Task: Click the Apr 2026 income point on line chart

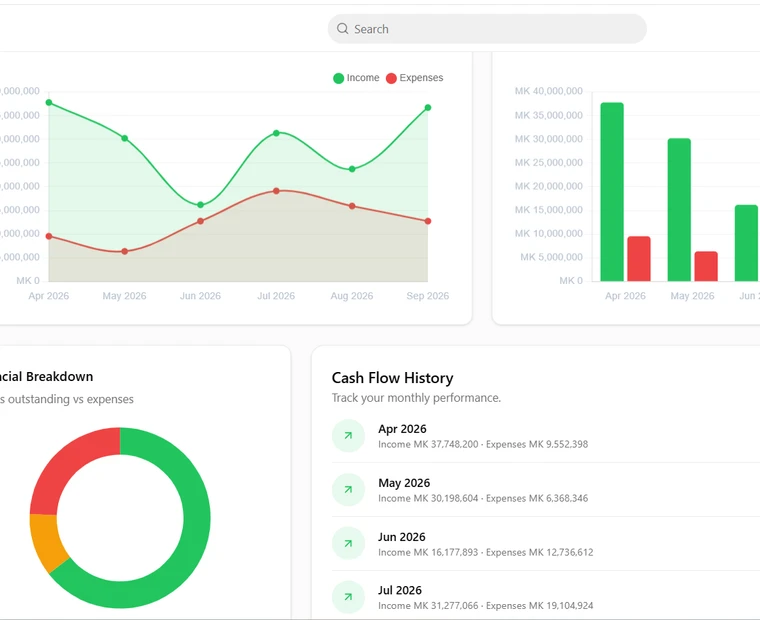Action: (49, 102)
